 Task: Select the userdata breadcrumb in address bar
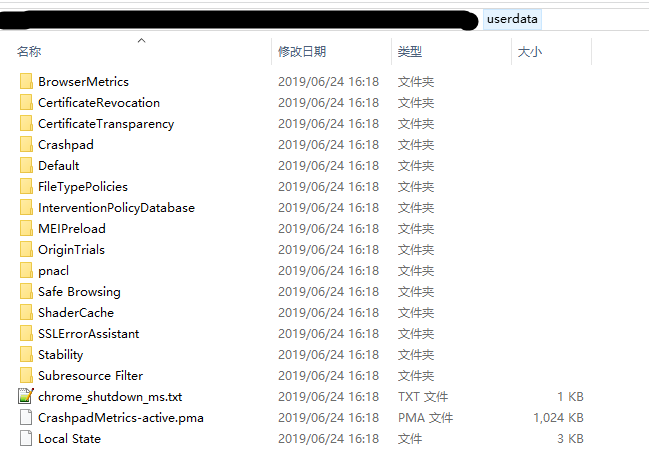pyautogui.click(x=512, y=19)
